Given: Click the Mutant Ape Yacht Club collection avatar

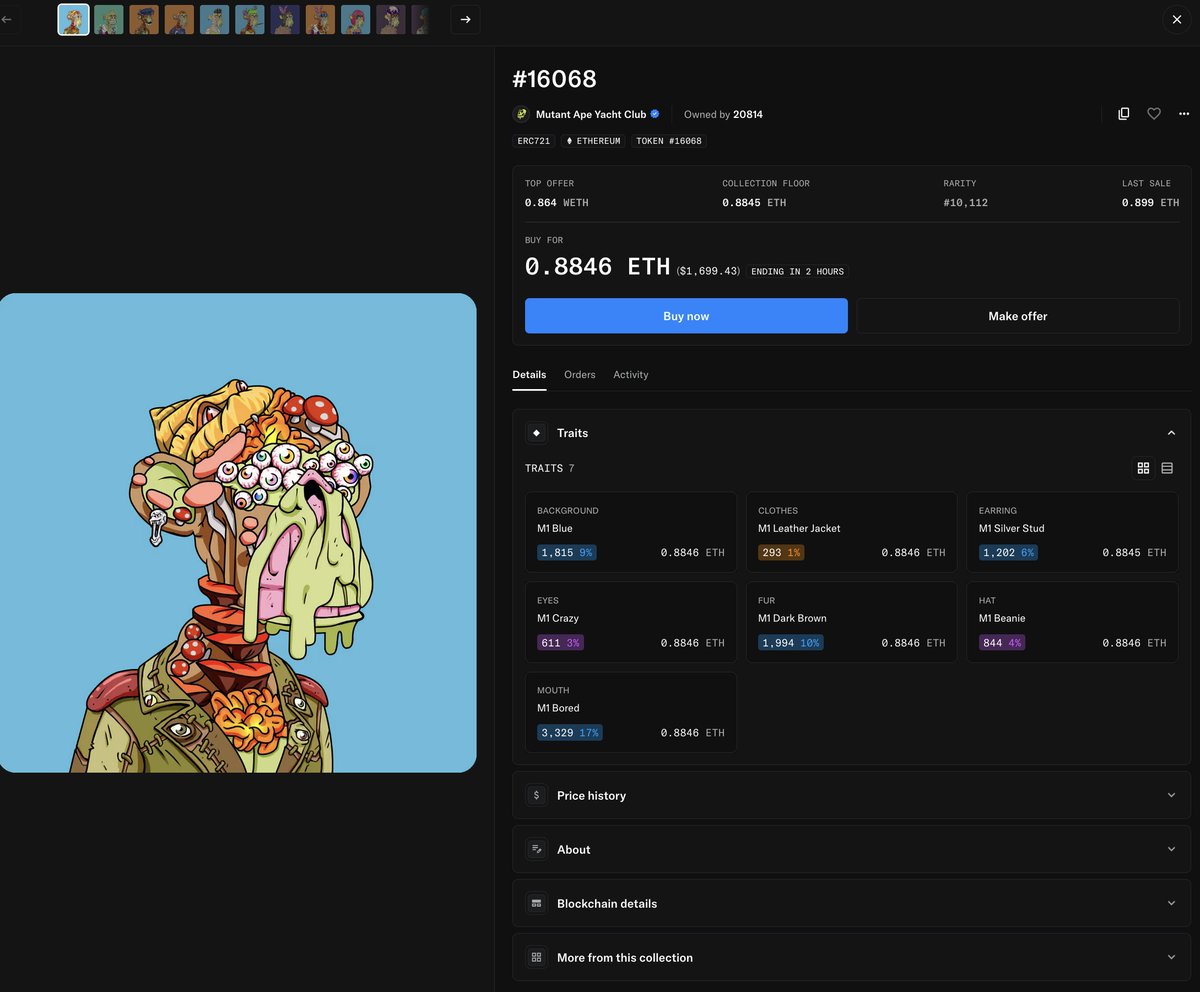Looking at the screenshot, I should click(x=521, y=114).
